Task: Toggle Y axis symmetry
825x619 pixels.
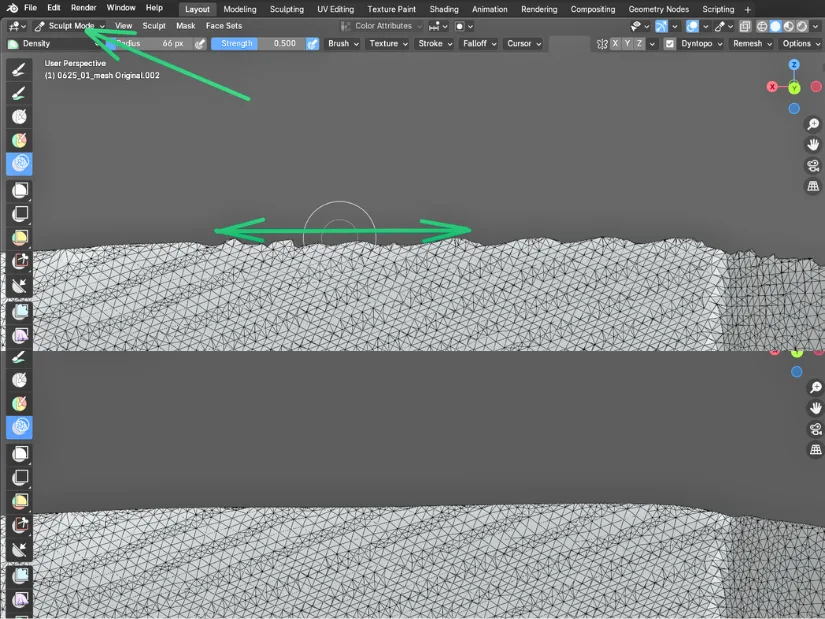Action: pos(627,44)
